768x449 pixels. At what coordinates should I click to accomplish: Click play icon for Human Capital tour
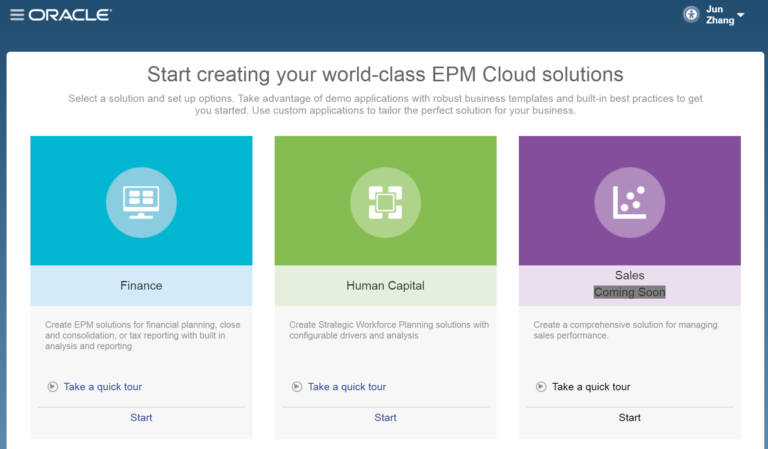click(x=297, y=387)
